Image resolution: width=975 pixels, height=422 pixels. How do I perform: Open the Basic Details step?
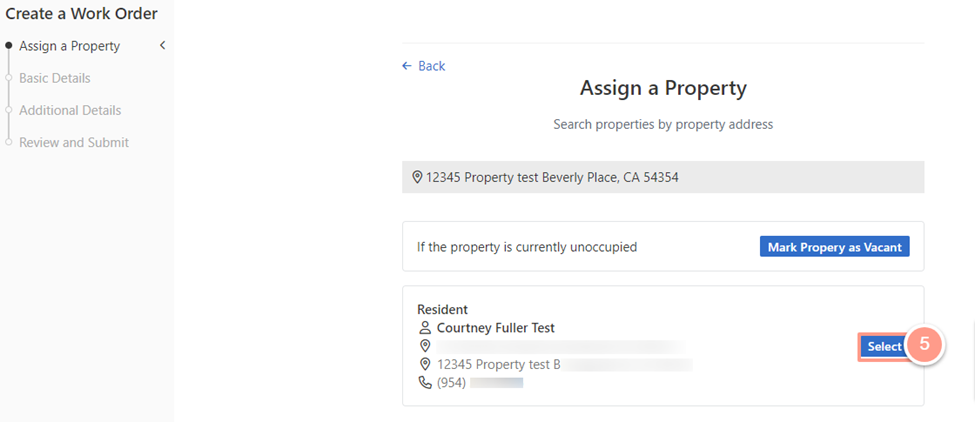tap(55, 78)
